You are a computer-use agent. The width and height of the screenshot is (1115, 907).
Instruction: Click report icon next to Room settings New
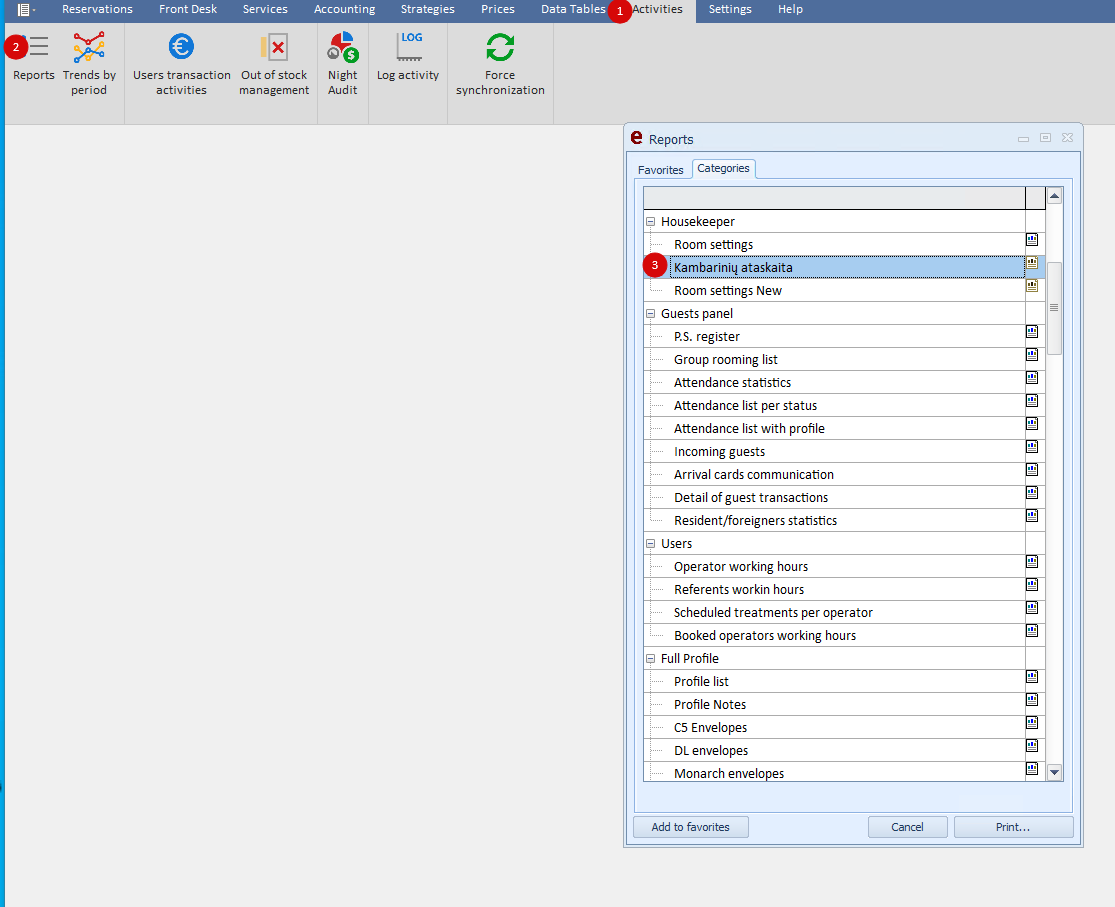tap(1032, 286)
